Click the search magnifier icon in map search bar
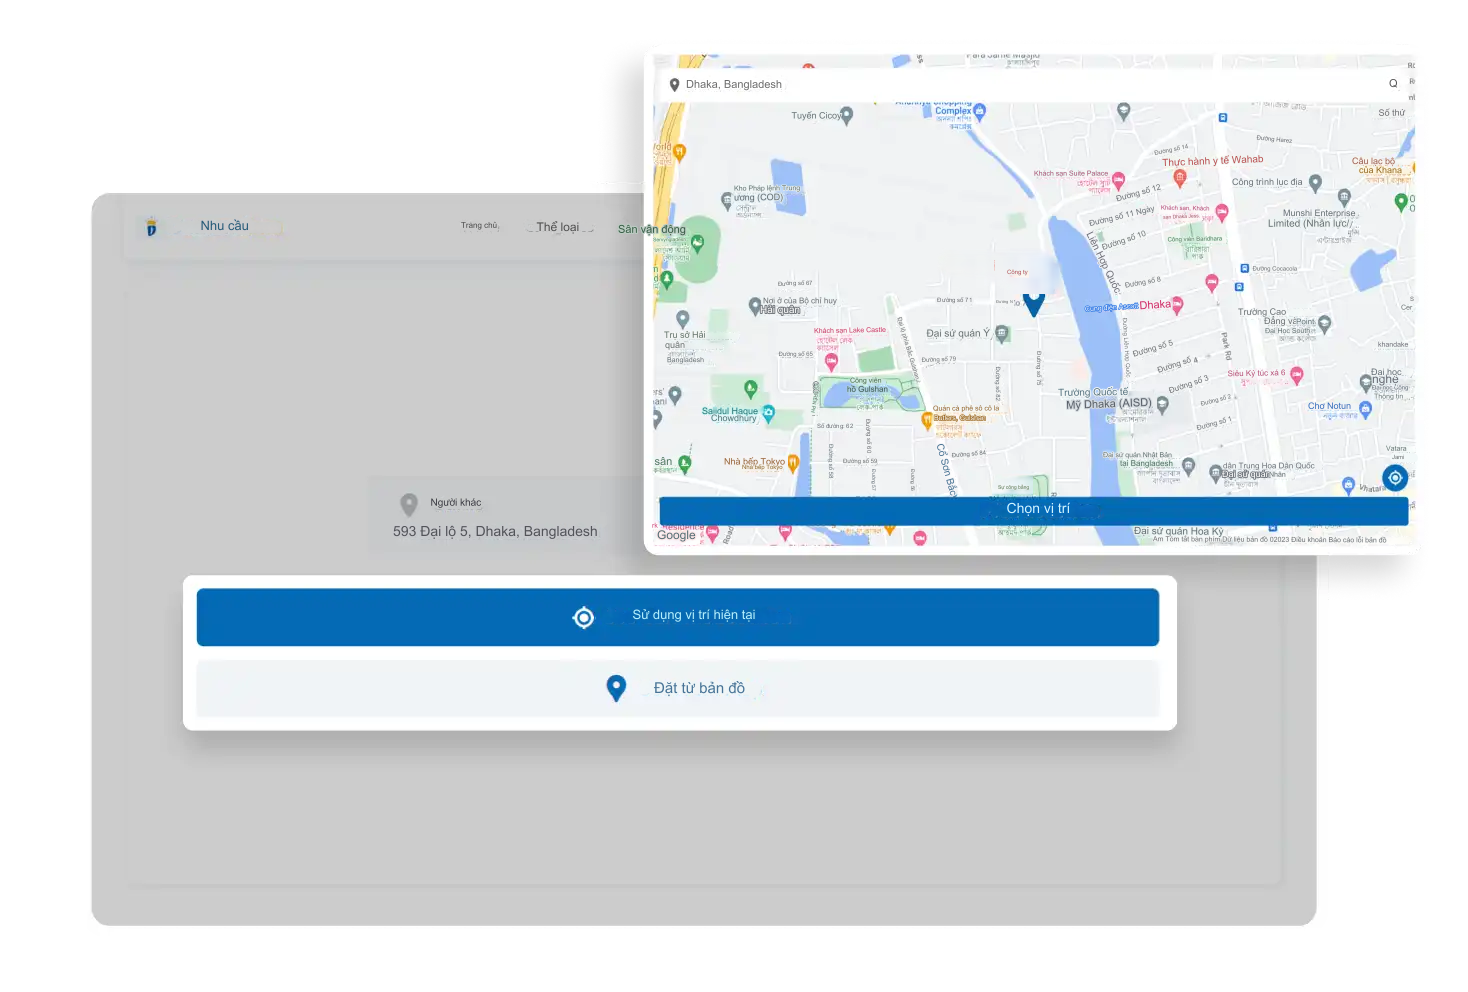The width and height of the screenshot is (1468, 992). tap(1393, 84)
